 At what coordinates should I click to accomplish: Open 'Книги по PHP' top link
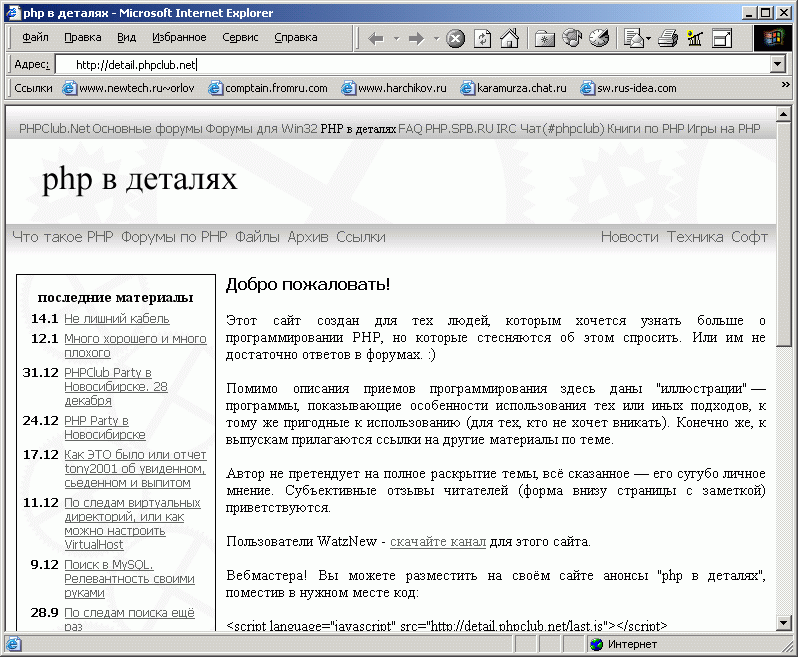click(x=645, y=129)
